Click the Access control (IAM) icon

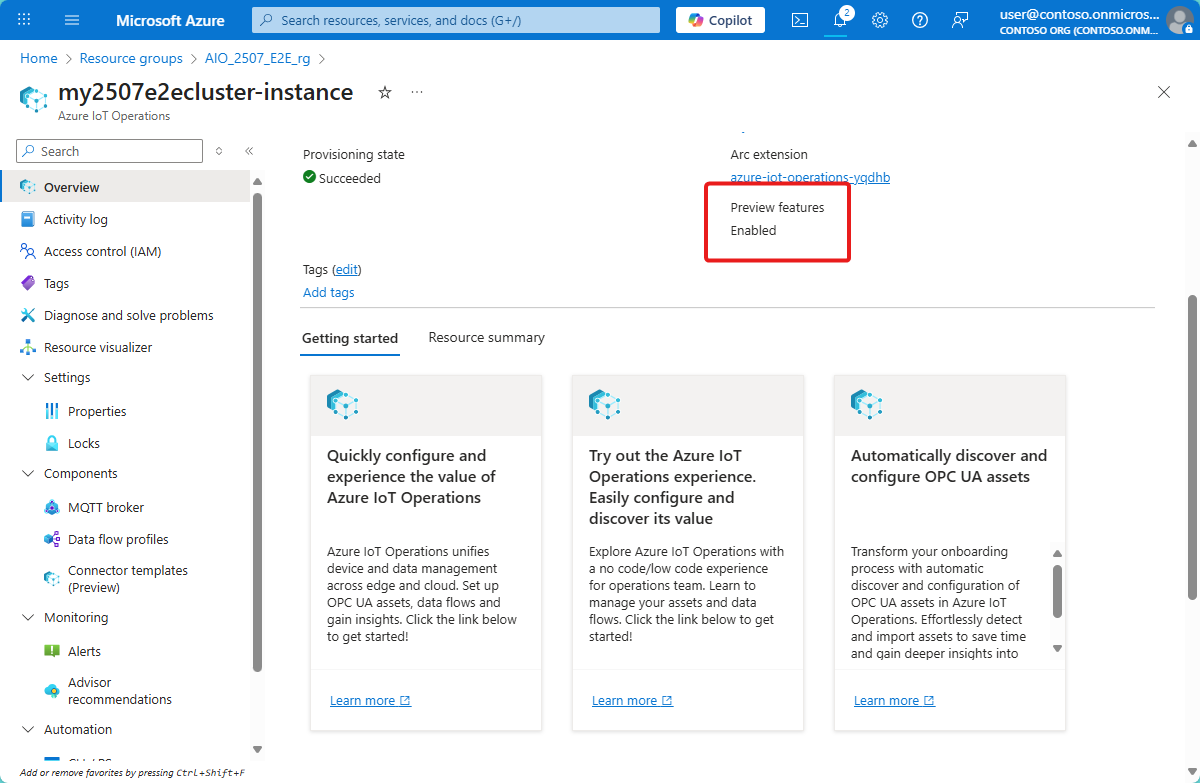tap(28, 251)
